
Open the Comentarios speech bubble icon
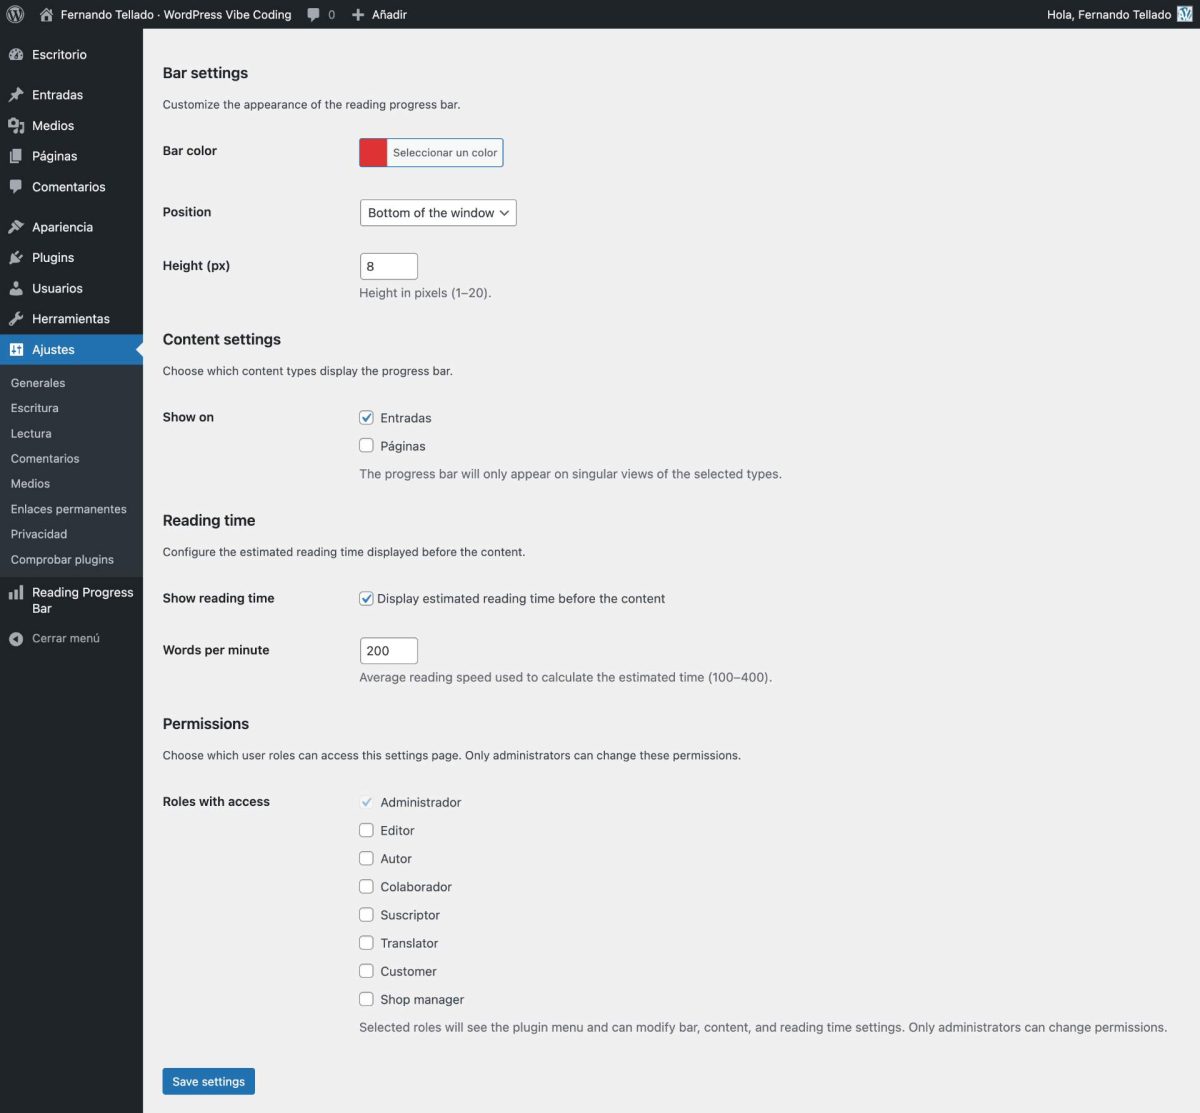[x=16, y=187]
